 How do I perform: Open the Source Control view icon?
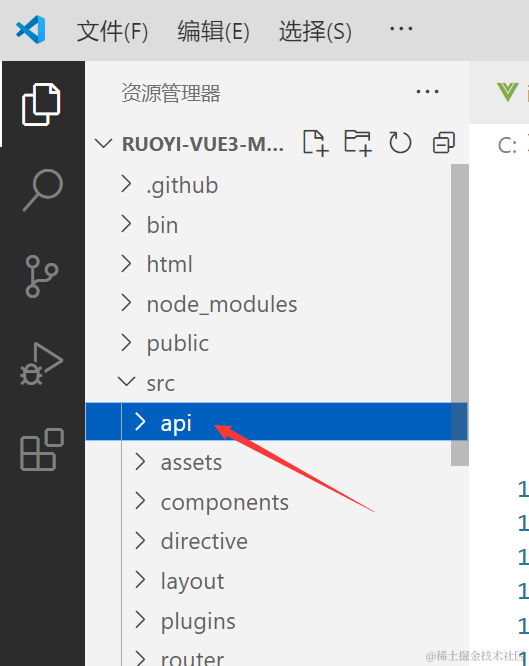pyautogui.click(x=42, y=276)
